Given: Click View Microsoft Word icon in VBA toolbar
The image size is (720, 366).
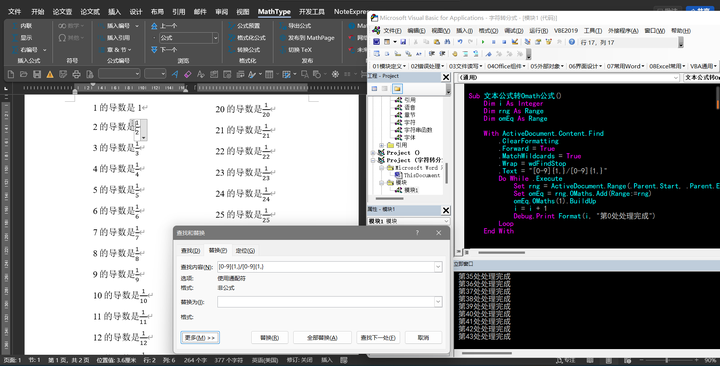Looking at the screenshot, I should pos(376,42).
